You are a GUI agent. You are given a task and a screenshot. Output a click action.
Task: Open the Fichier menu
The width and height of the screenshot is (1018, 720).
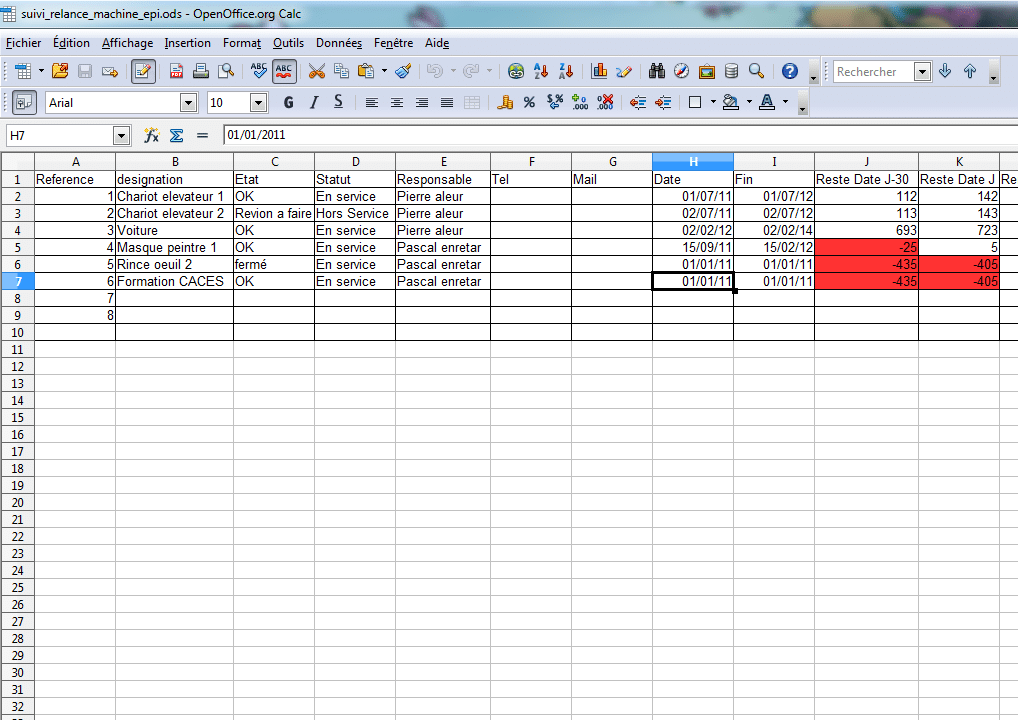point(23,43)
